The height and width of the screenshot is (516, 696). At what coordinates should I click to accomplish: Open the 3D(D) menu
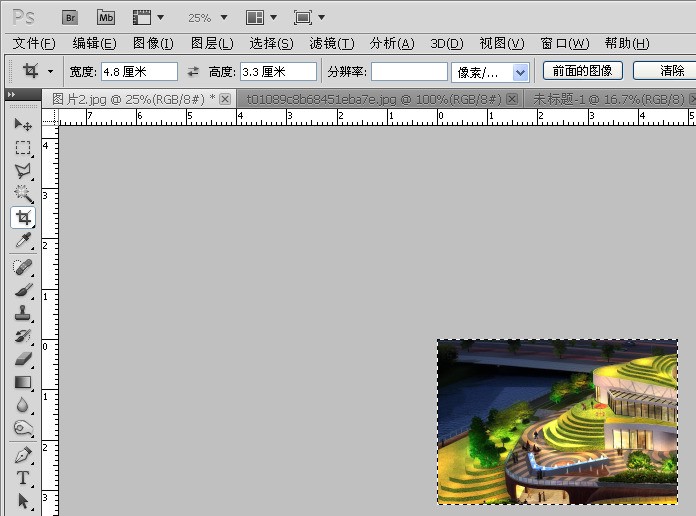[x=447, y=44]
